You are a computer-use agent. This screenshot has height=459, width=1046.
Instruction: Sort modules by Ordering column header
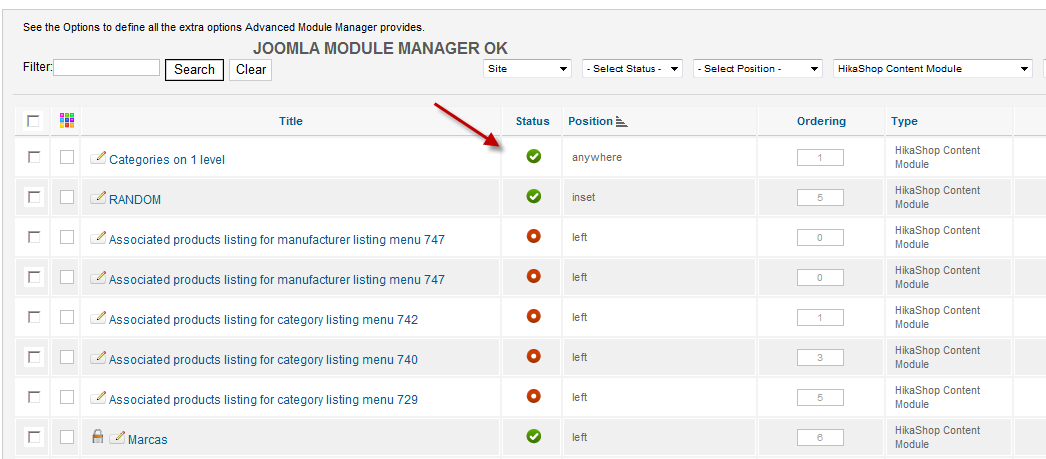point(821,121)
